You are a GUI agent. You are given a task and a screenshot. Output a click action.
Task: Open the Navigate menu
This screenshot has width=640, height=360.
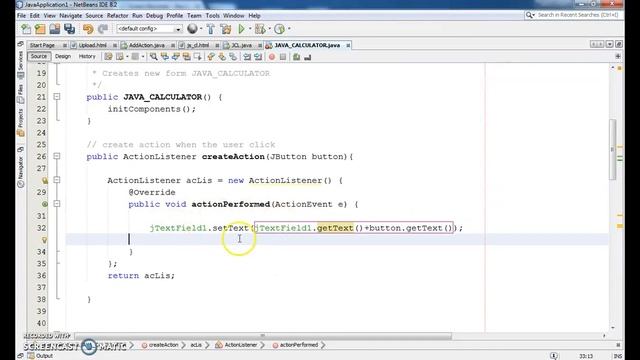coord(71,16)
